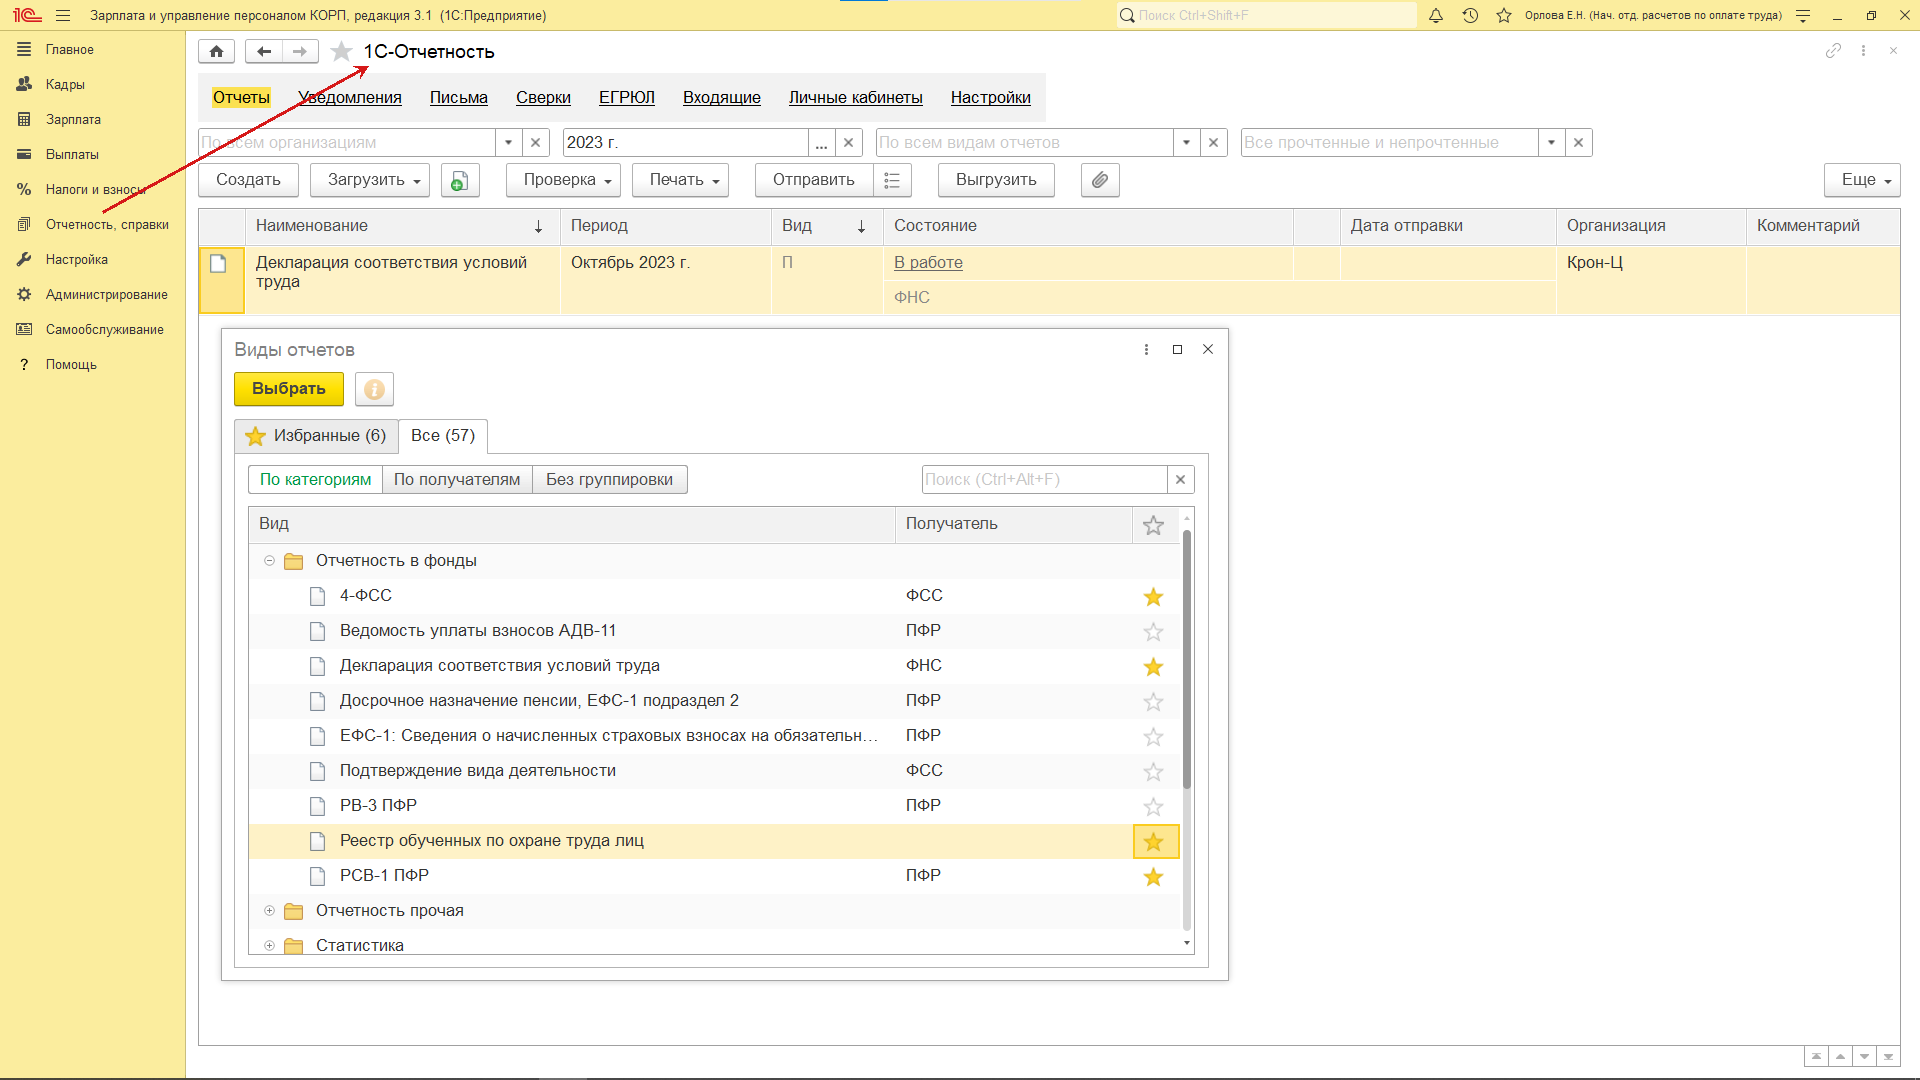Open the list icon beside Отправить
The image size is (1920, 1080).
point(892,180)
